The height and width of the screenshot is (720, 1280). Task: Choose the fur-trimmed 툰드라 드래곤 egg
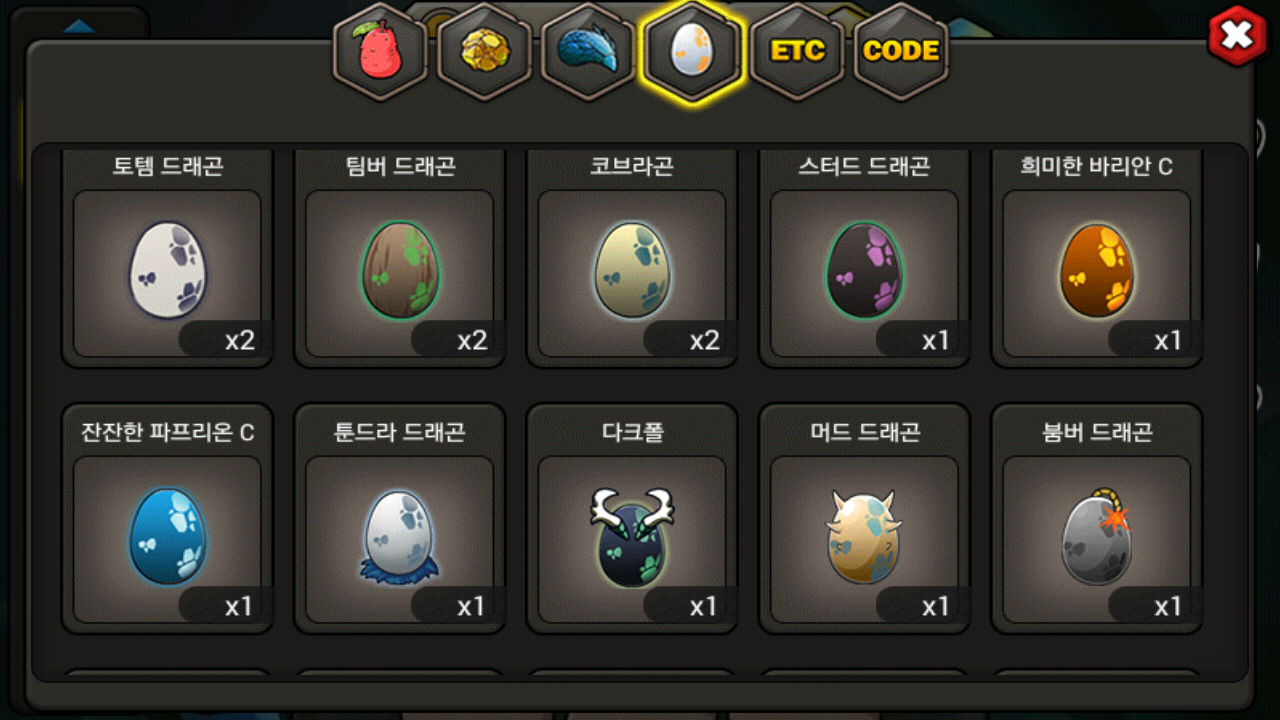[400, 538]
